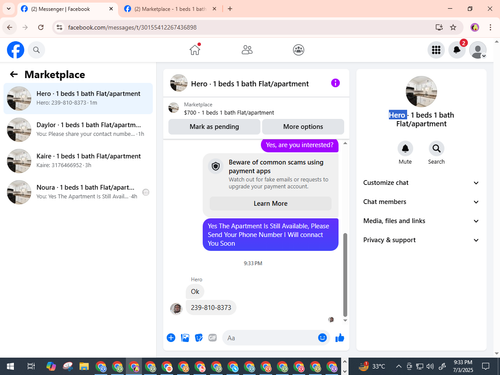Click the large listing photo in info panel
The image size is (500, 375).
click(421, 92)
